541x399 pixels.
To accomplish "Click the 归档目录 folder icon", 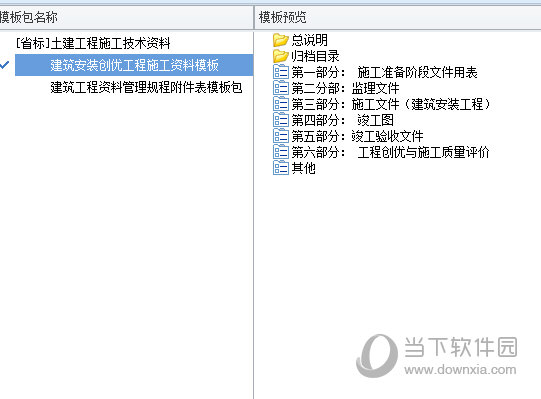I will point(281,56).
